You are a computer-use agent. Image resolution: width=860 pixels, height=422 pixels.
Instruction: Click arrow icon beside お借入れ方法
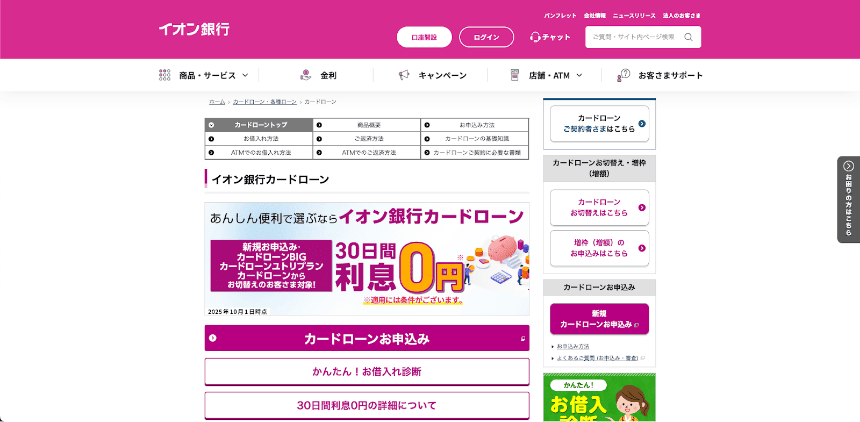211,139
